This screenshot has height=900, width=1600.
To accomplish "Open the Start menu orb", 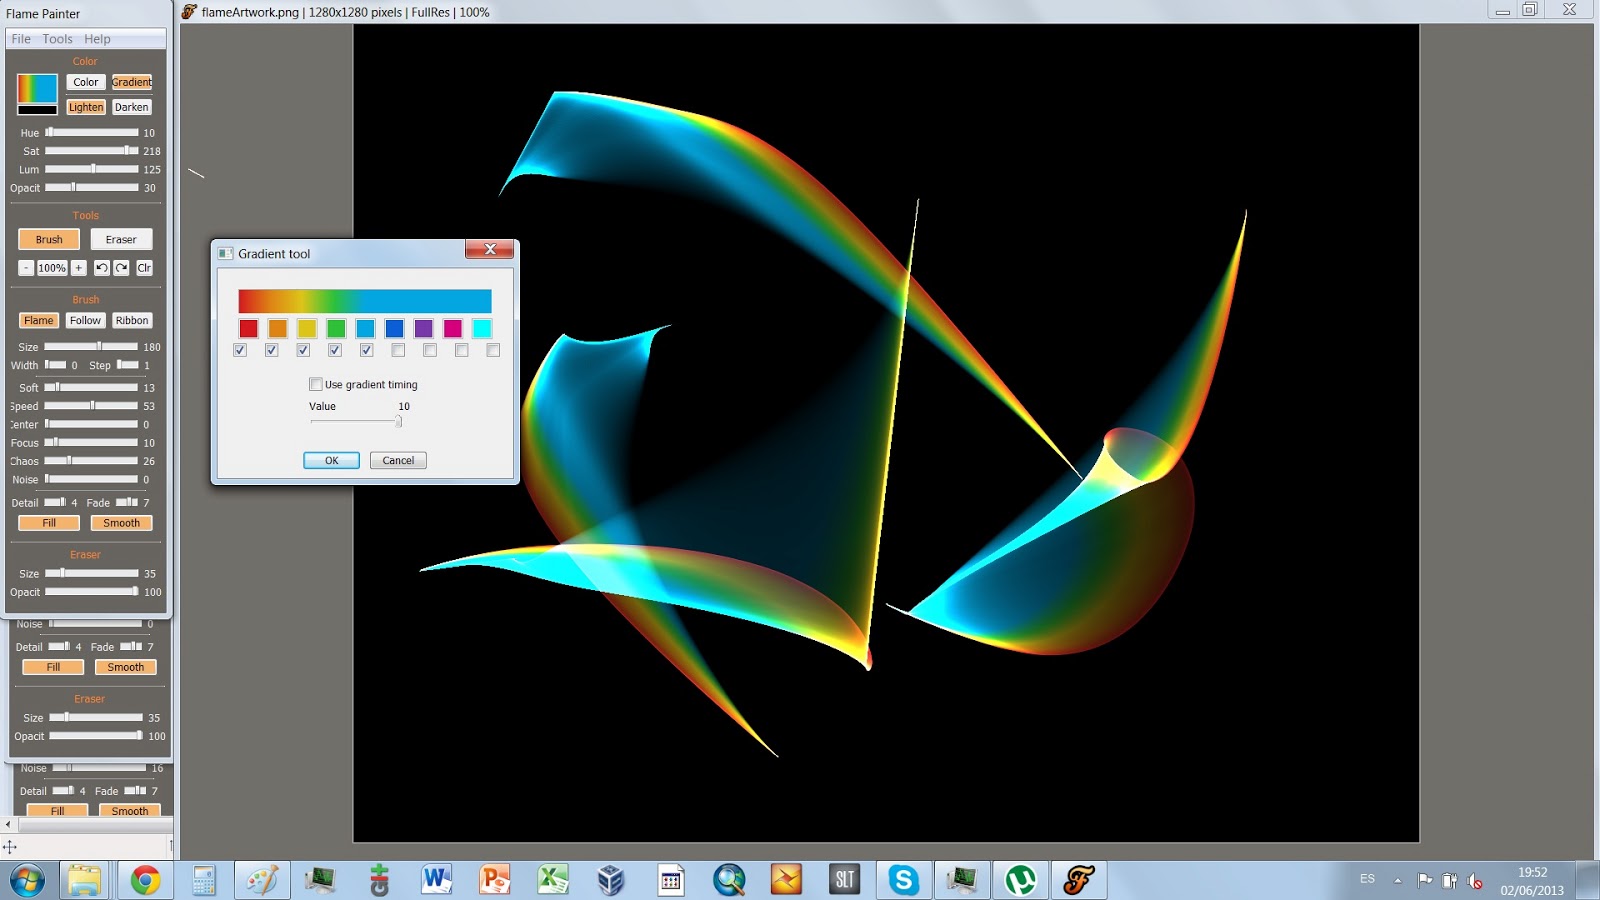I will click(x=27, y=880).
